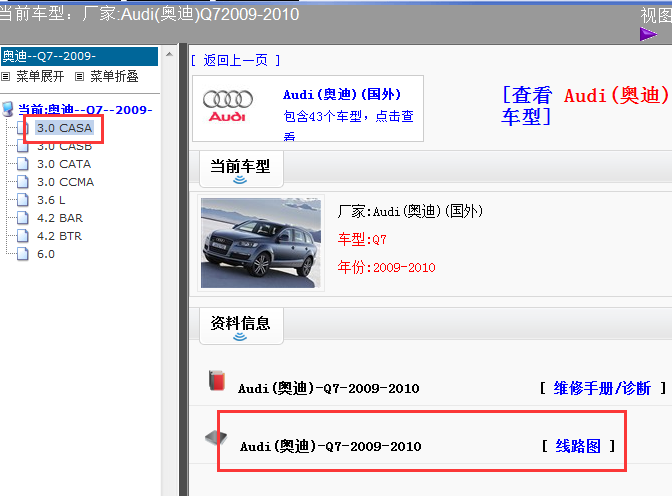The height and width of the screenshot is (496, 672).
Task: Click the 当前车型 header text at top
Action: coord(149,15)
